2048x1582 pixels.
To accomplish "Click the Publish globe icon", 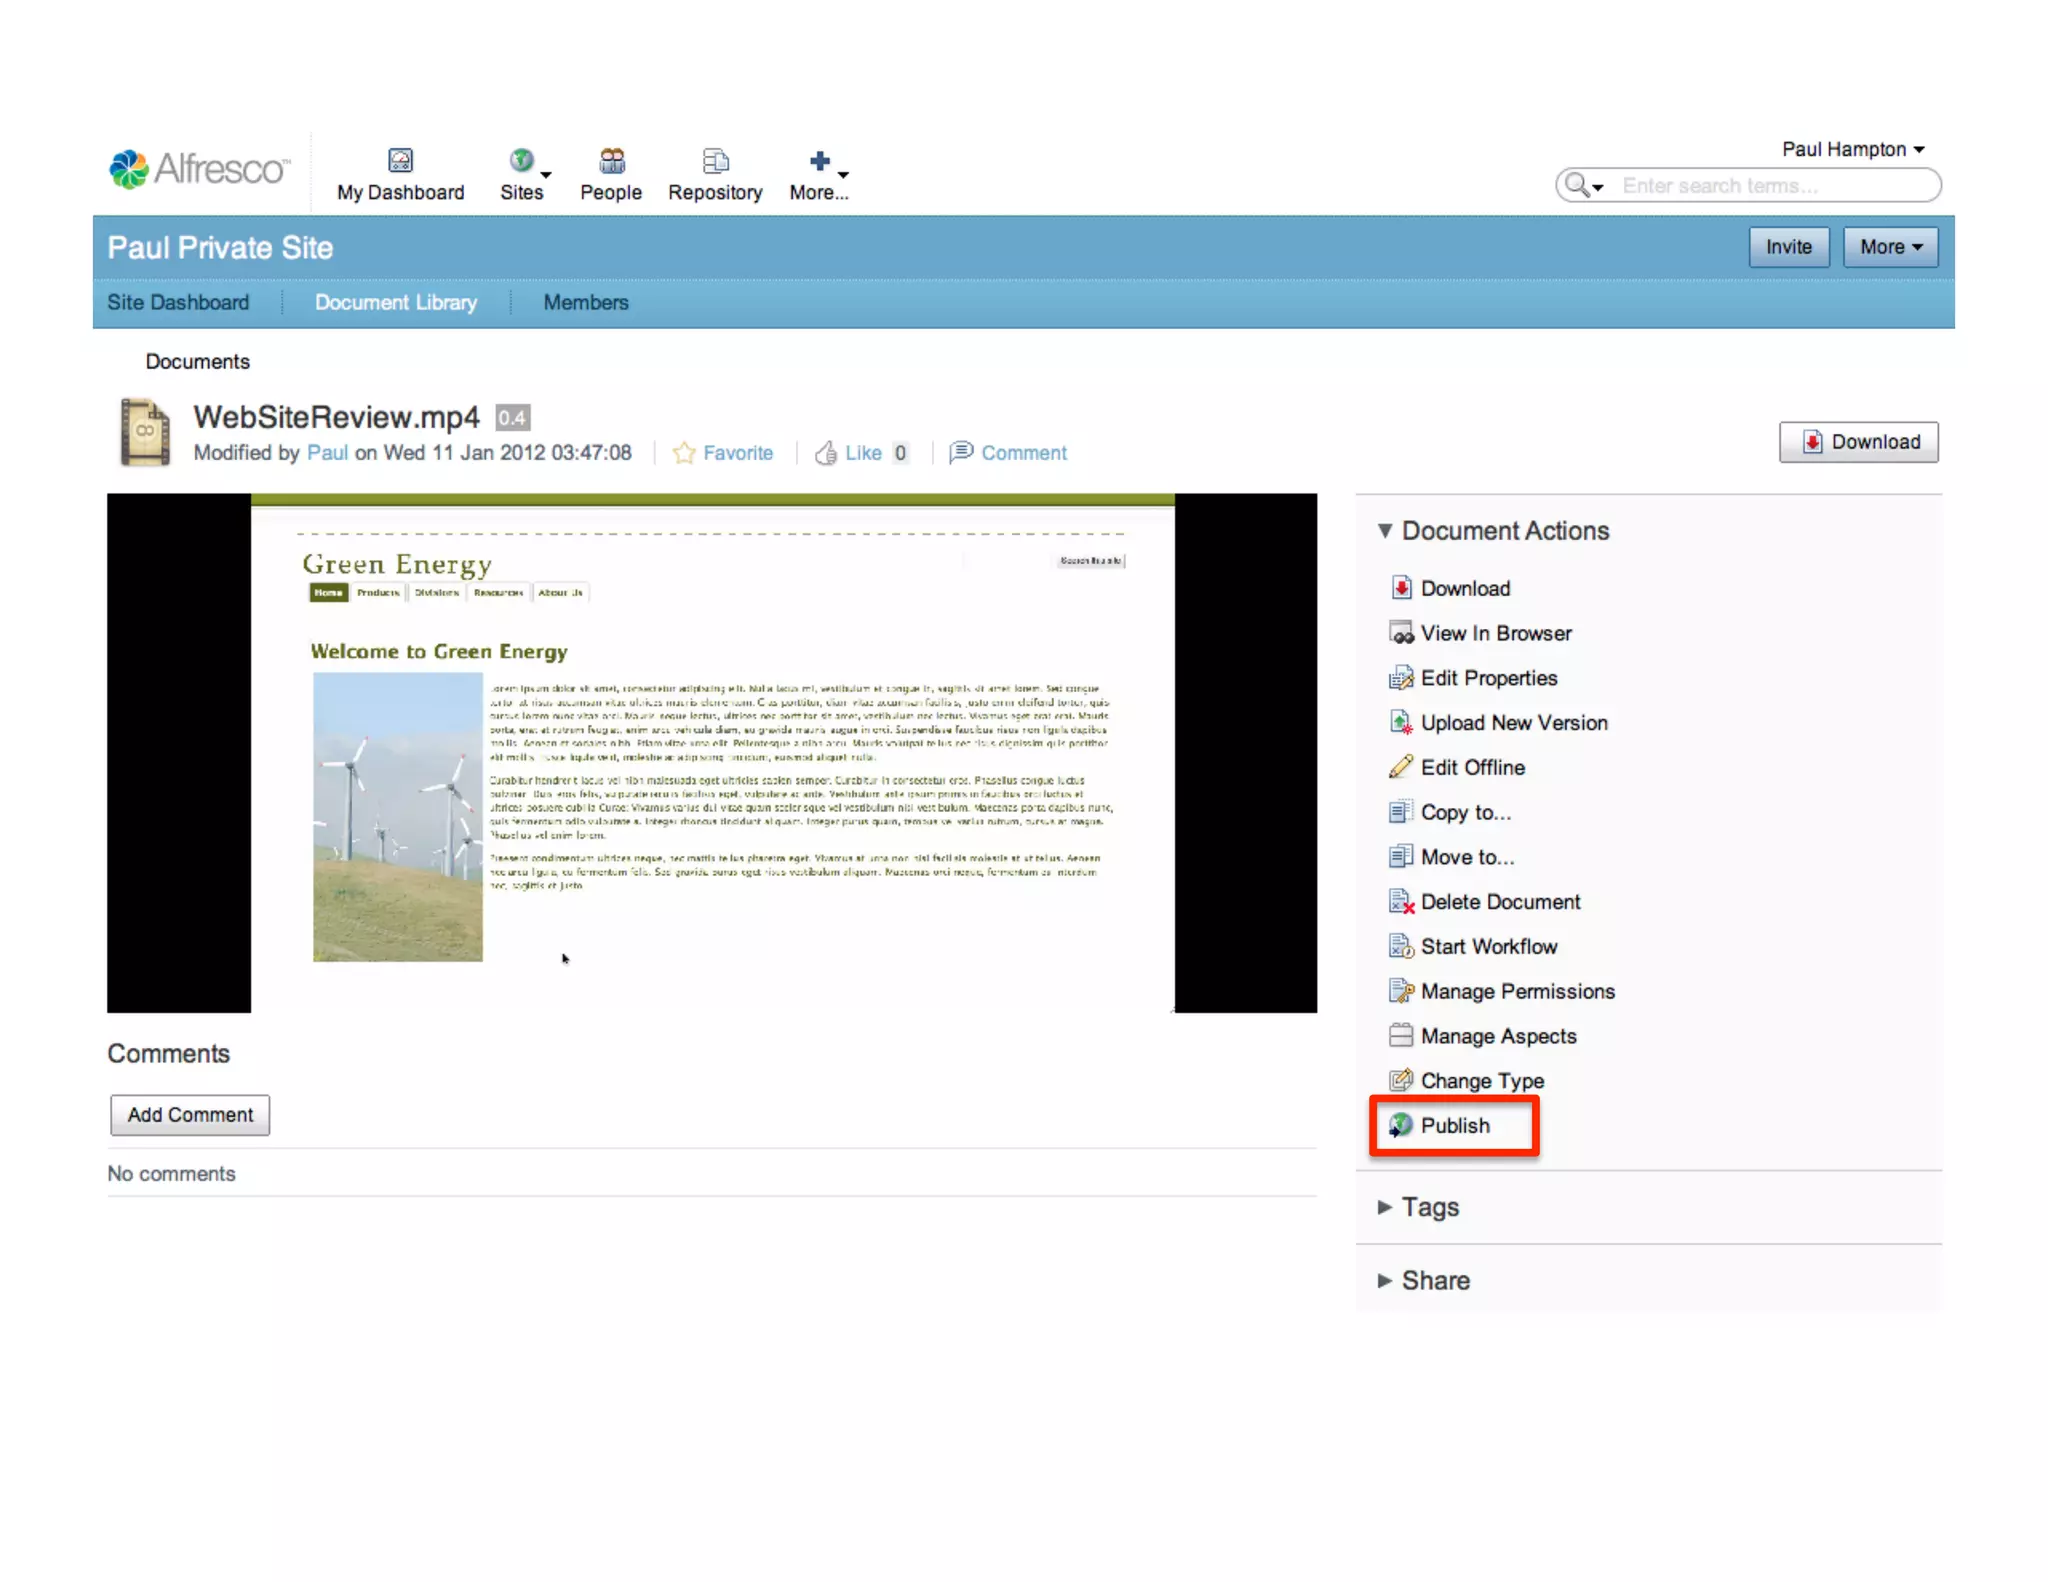I will [x=1401, y=1125].
